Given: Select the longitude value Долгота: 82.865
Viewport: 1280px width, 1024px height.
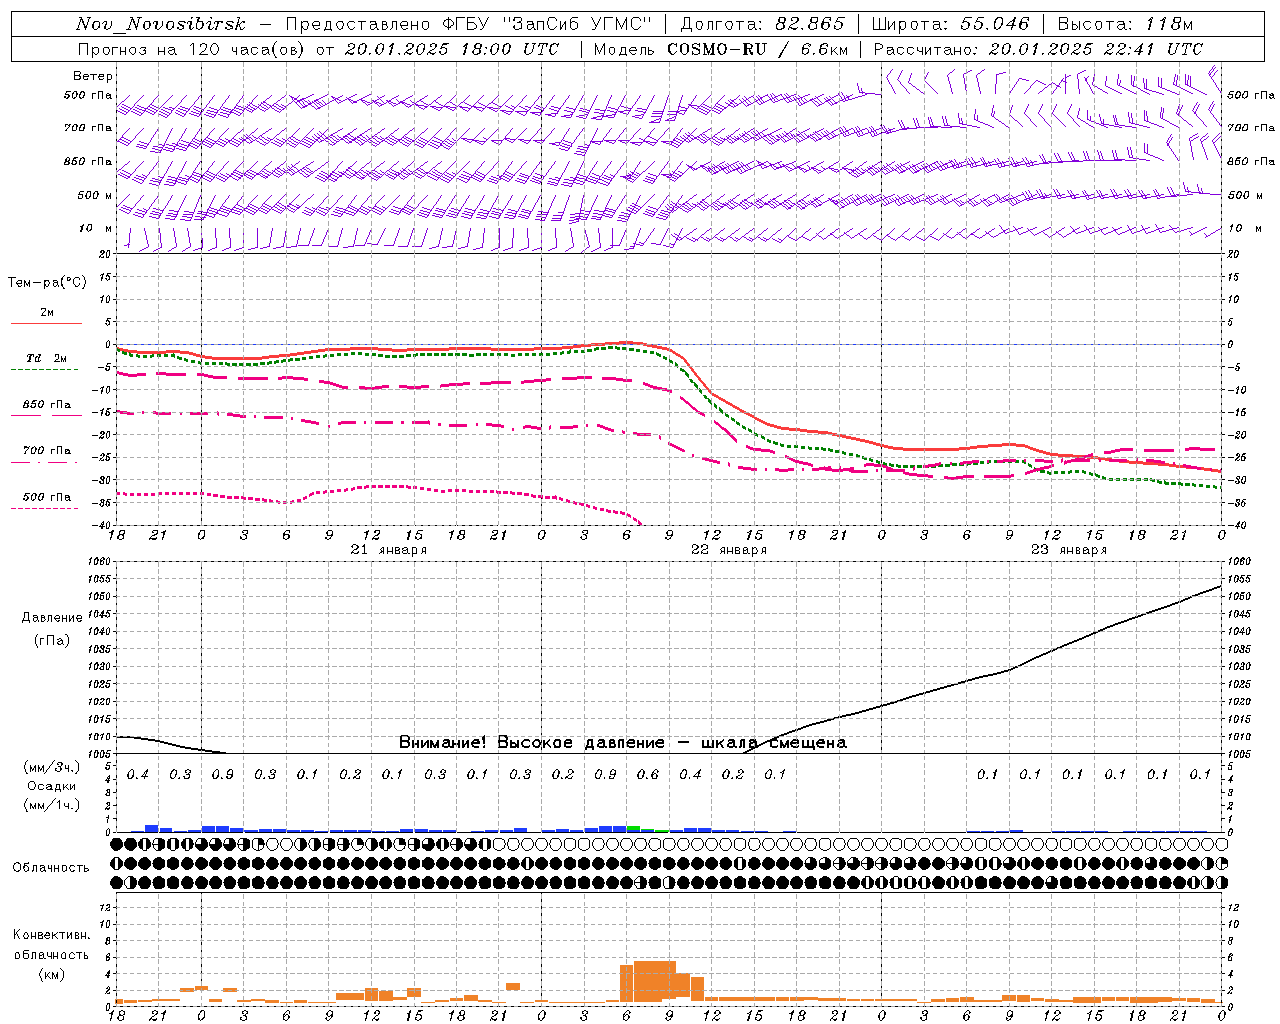Looking at the screenshot, I should (x=762, y=24).
